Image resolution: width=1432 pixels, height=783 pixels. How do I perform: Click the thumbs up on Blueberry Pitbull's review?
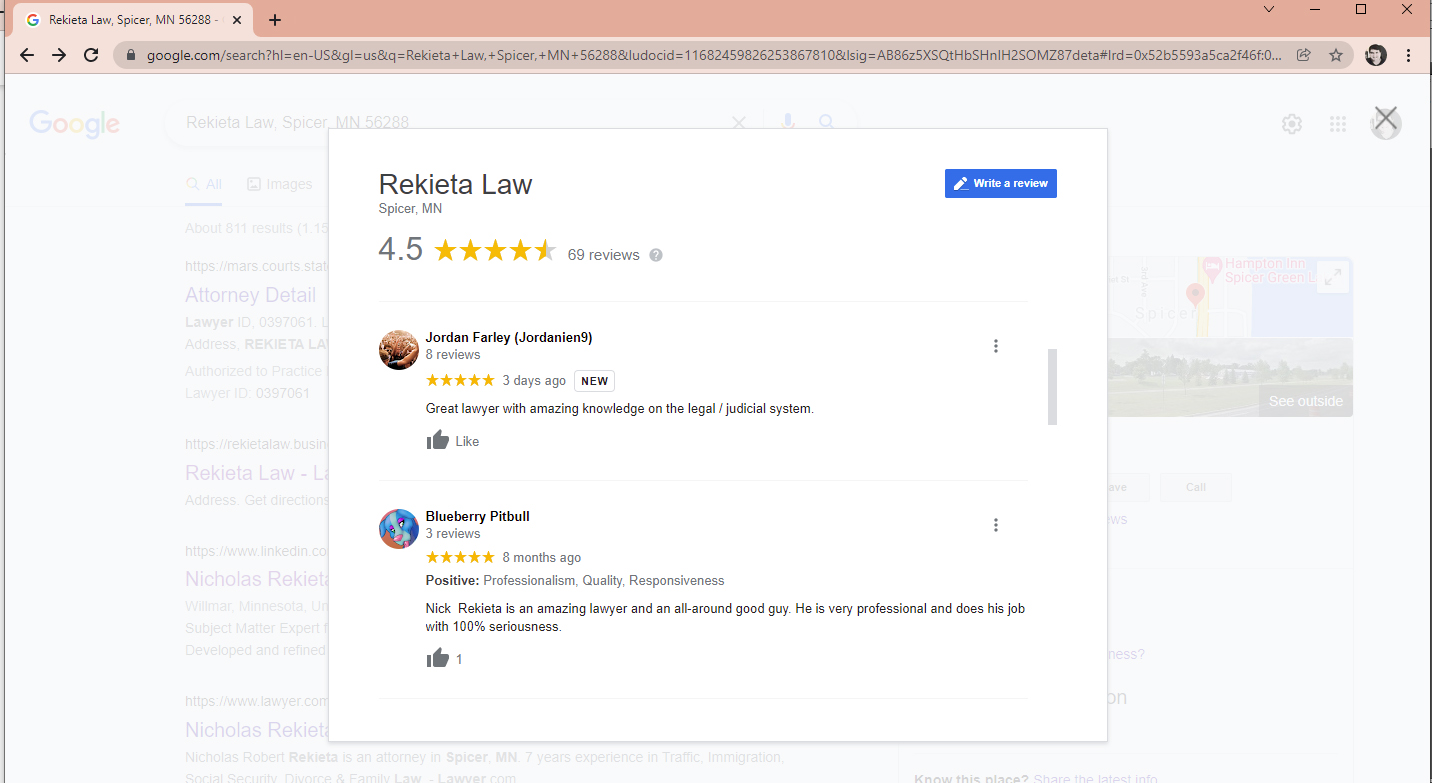438,658
